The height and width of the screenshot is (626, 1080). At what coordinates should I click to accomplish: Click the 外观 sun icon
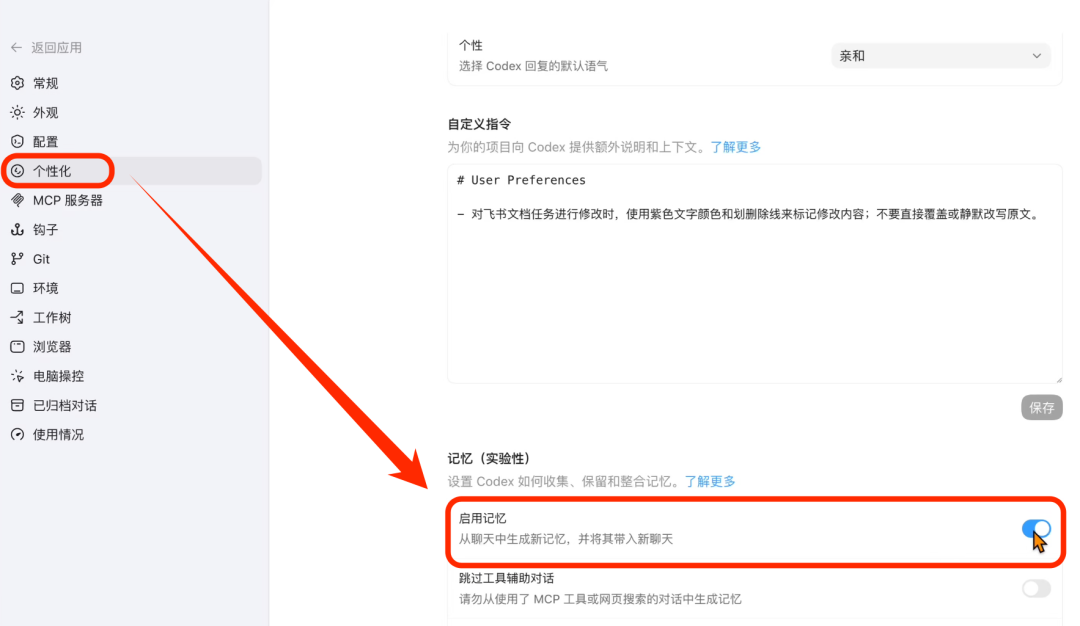(x=17, y=112)
